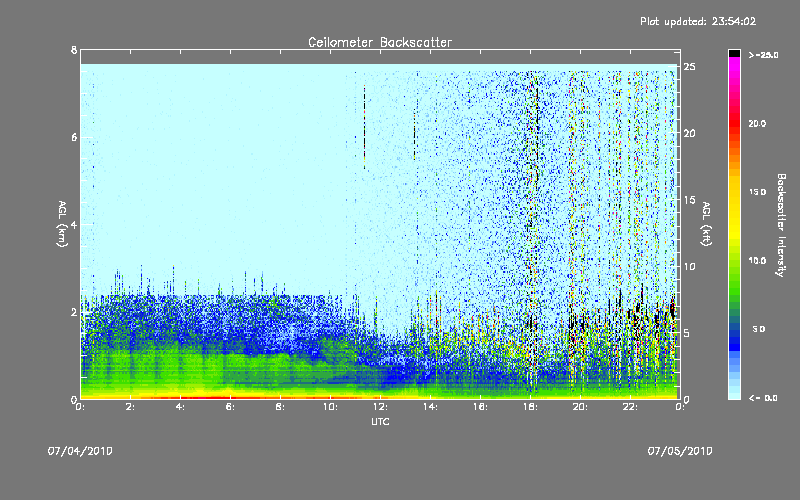The image size is (800, 500).
Task: Pick the black segment of the colorbar
Action: tap(734, 53)
